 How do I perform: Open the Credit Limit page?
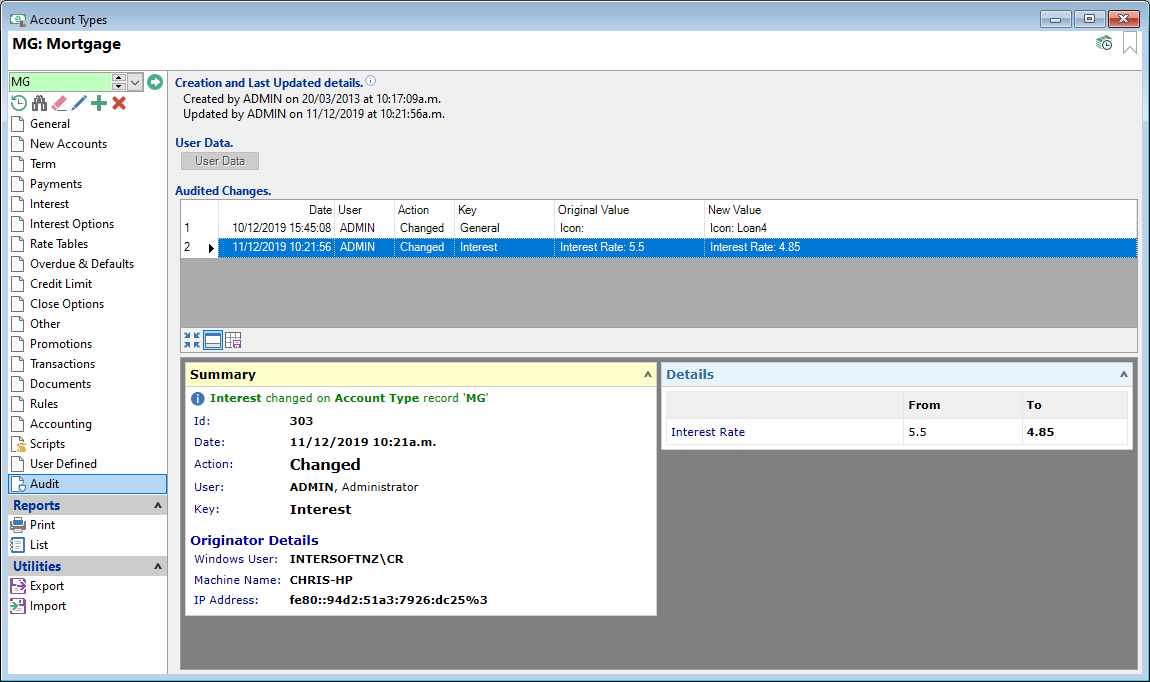coord(61,284)
